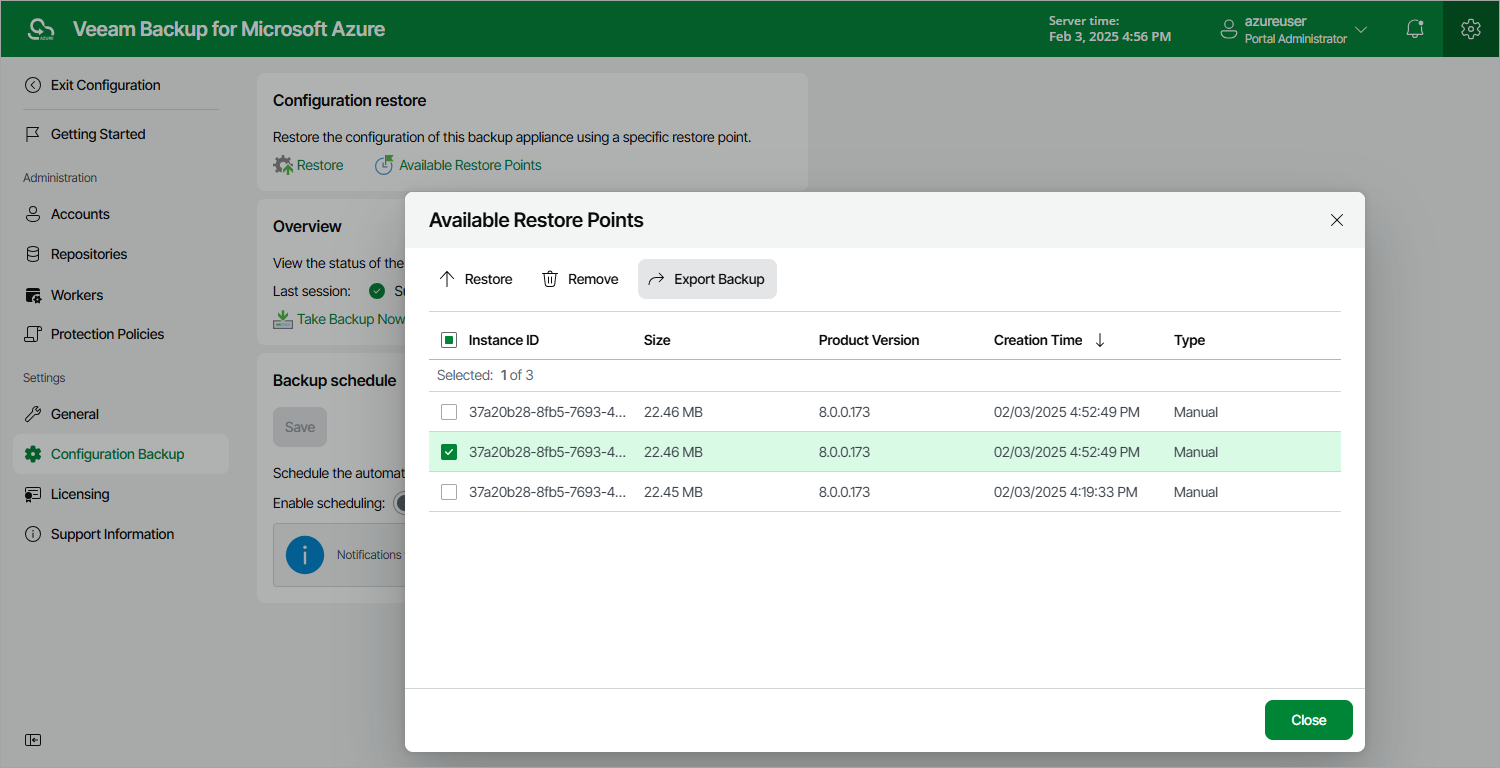The height and width of the screenshot is (768, 1500).
Task: Open Licensing in the sidebar
Action: (80, 494)
